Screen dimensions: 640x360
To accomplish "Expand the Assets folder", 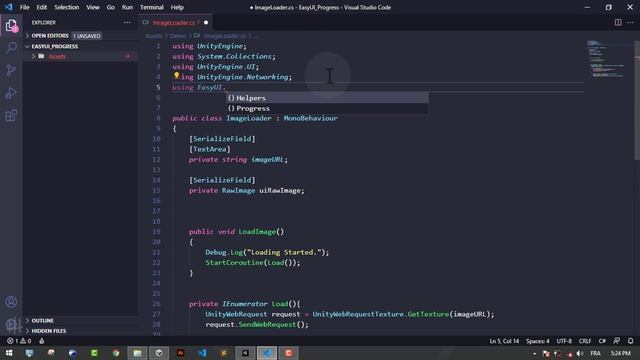I will tap(33, 56).
